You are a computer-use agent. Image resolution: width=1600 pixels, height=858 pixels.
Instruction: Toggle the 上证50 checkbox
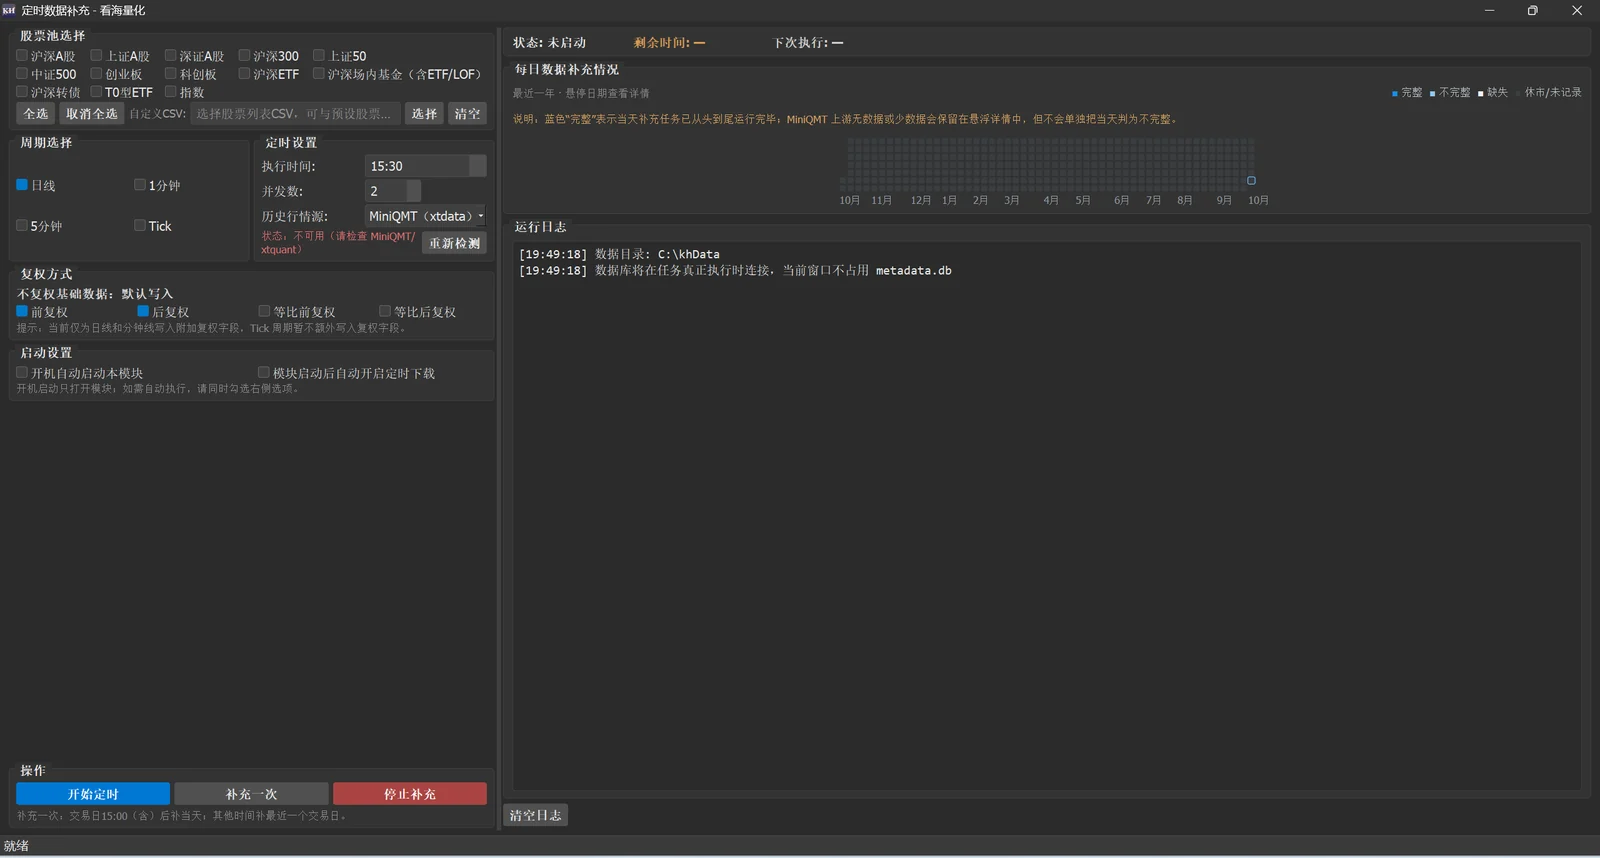pyautogui.click(x=319, y=56)
